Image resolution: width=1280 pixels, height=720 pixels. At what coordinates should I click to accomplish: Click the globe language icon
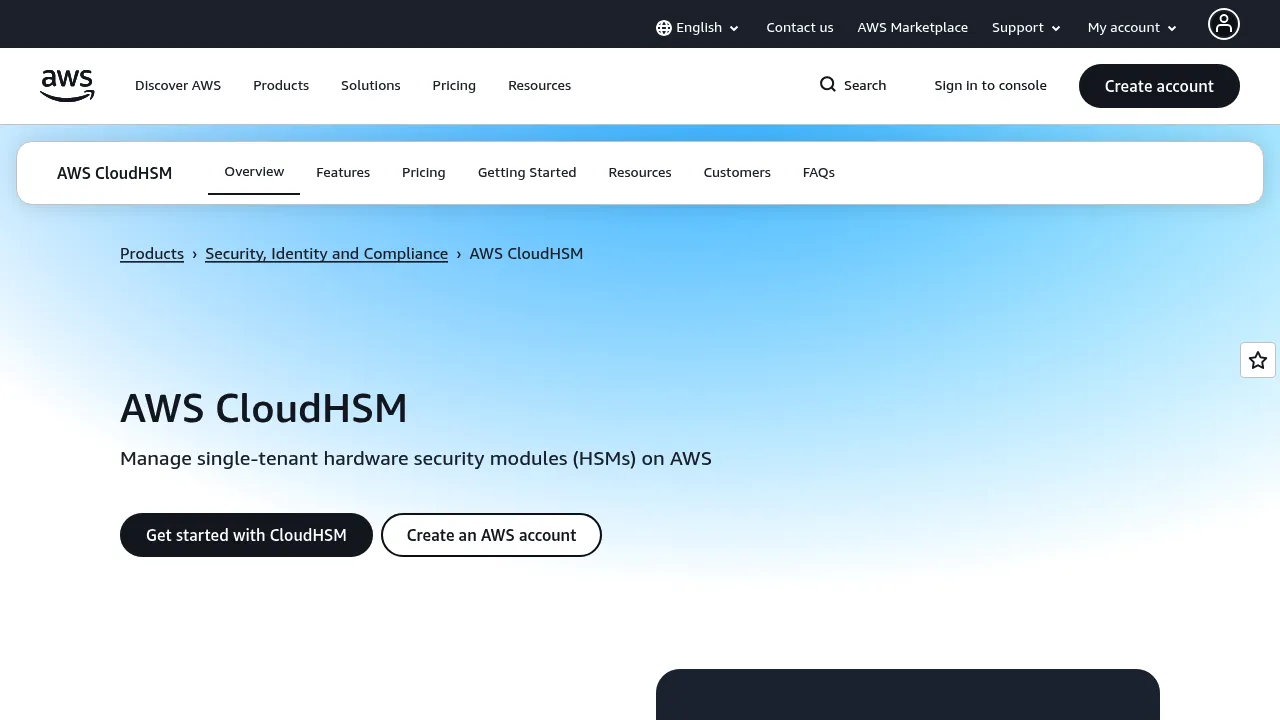pyautogui.click(x=664, y=28)
